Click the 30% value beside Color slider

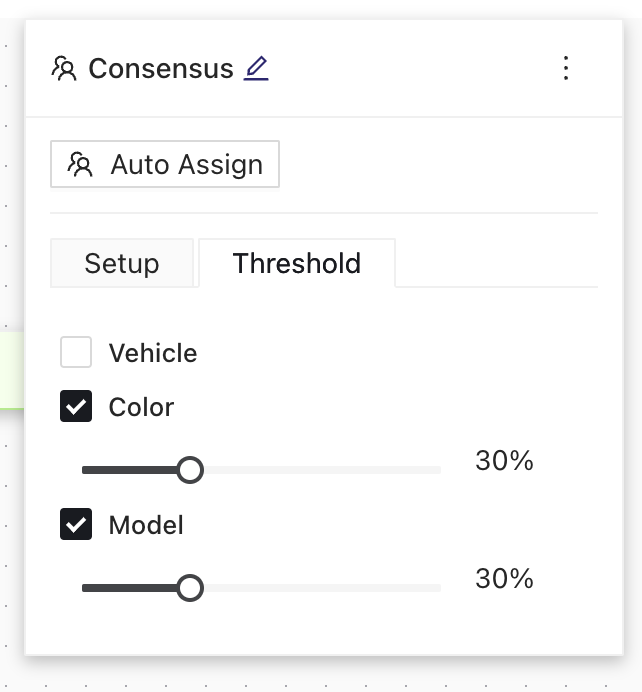[x=504, y=461]
